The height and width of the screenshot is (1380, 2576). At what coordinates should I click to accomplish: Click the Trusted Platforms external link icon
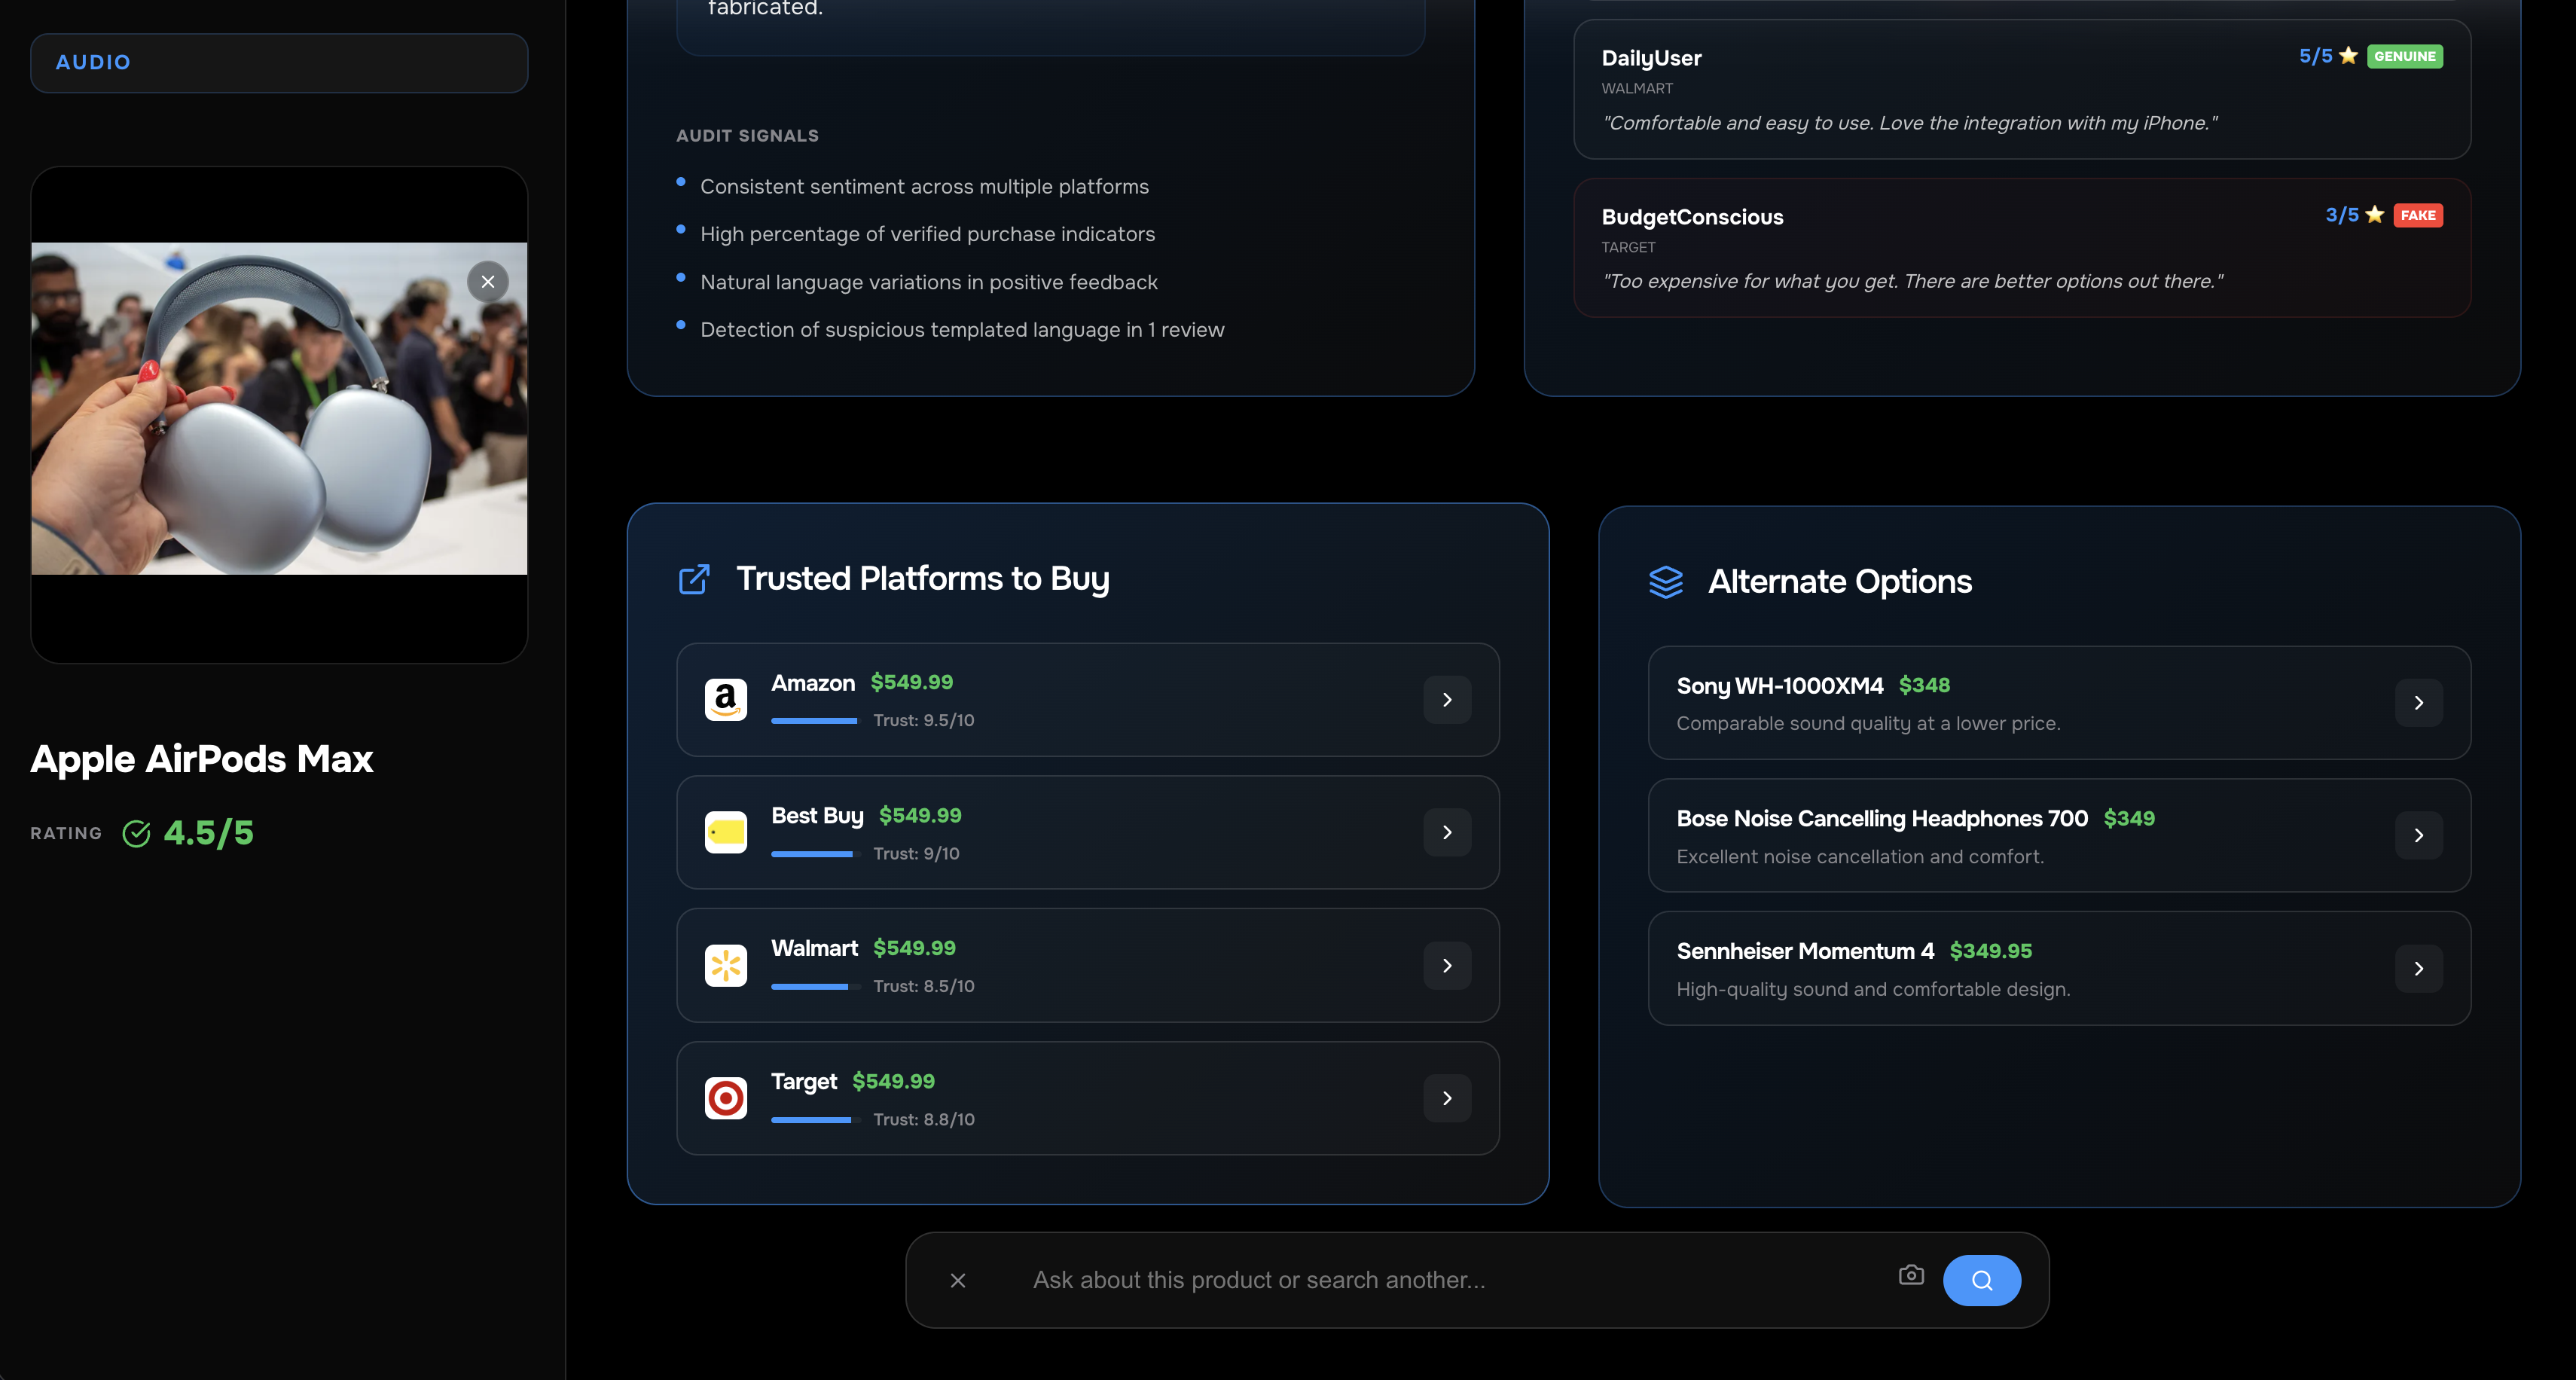click(x=694, y=579)
